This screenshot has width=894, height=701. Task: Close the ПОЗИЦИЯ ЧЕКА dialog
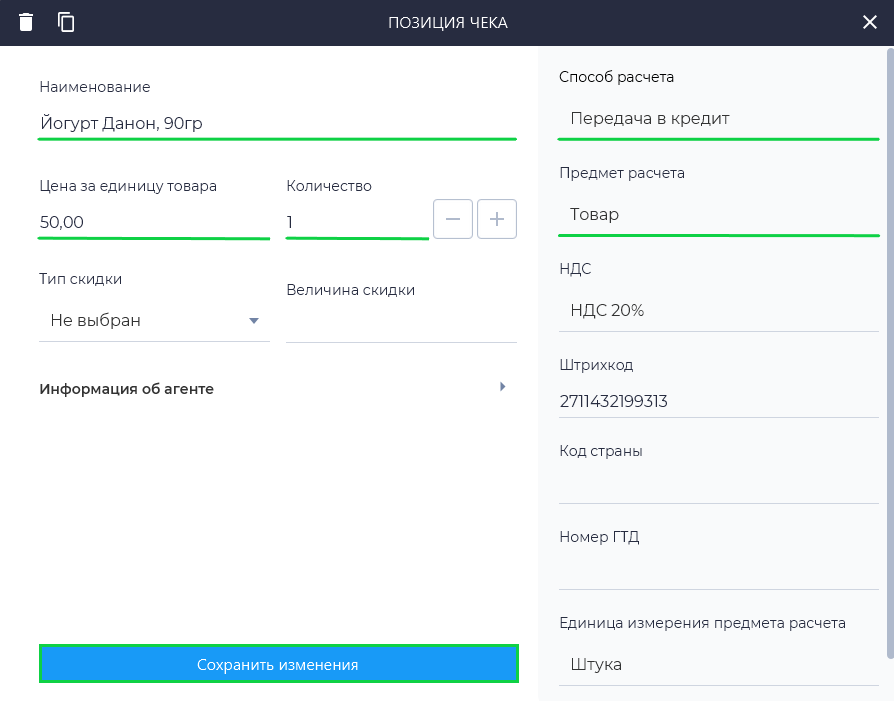point(870,22)
